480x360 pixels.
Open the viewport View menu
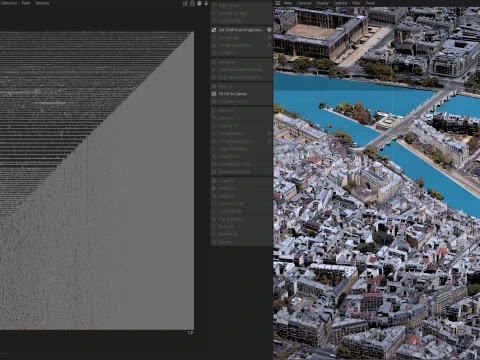click(288, 3)
